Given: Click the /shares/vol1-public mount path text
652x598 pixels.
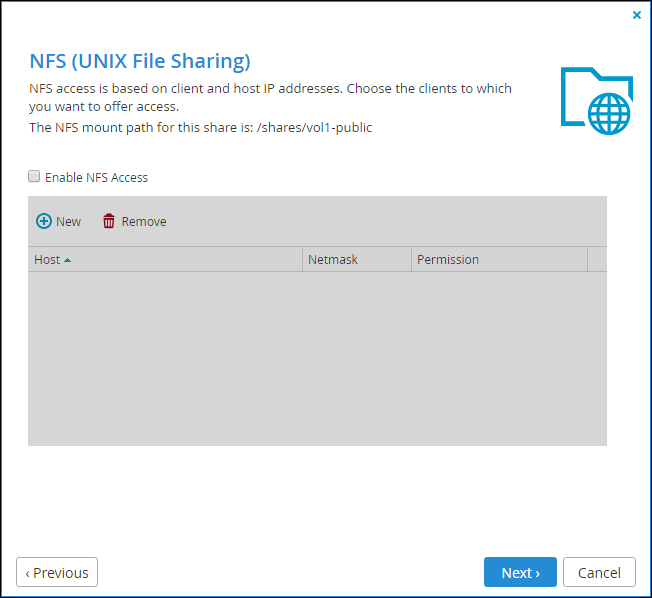Looking at the screenshot, I should [314, 127].
